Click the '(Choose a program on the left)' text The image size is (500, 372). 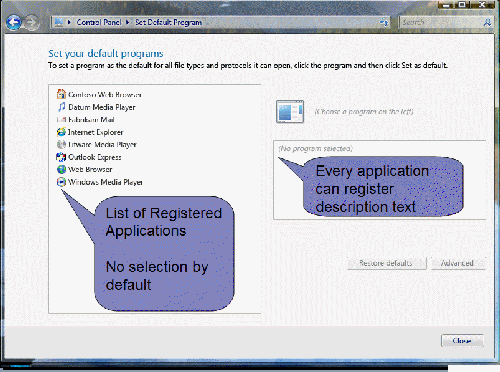click(x=364, y=111)
